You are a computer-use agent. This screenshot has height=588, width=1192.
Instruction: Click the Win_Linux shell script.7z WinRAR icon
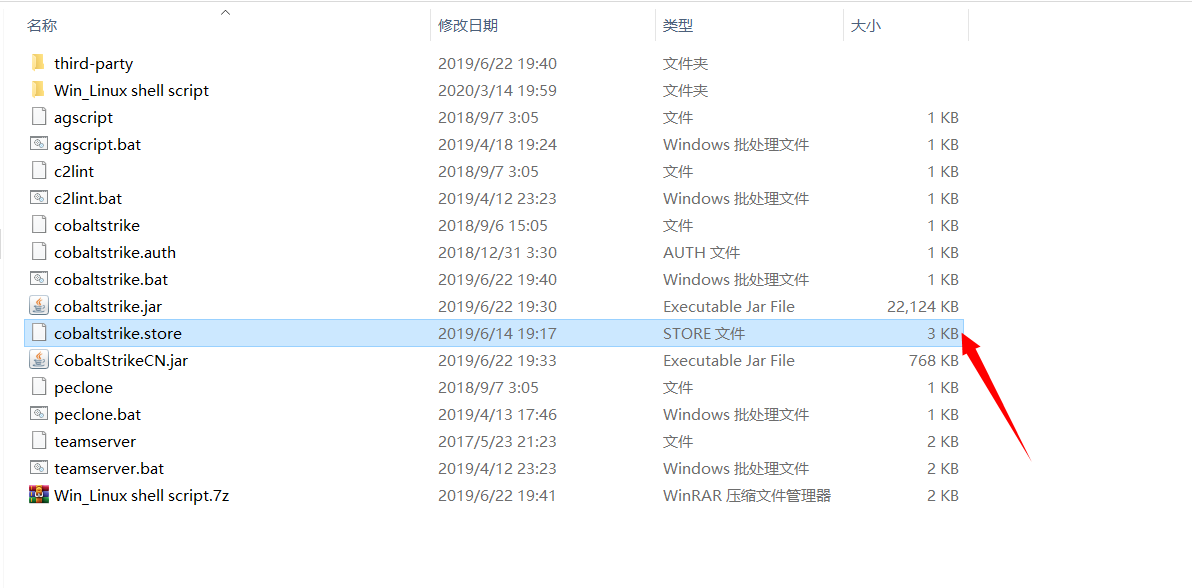click(x=39, y=495)
